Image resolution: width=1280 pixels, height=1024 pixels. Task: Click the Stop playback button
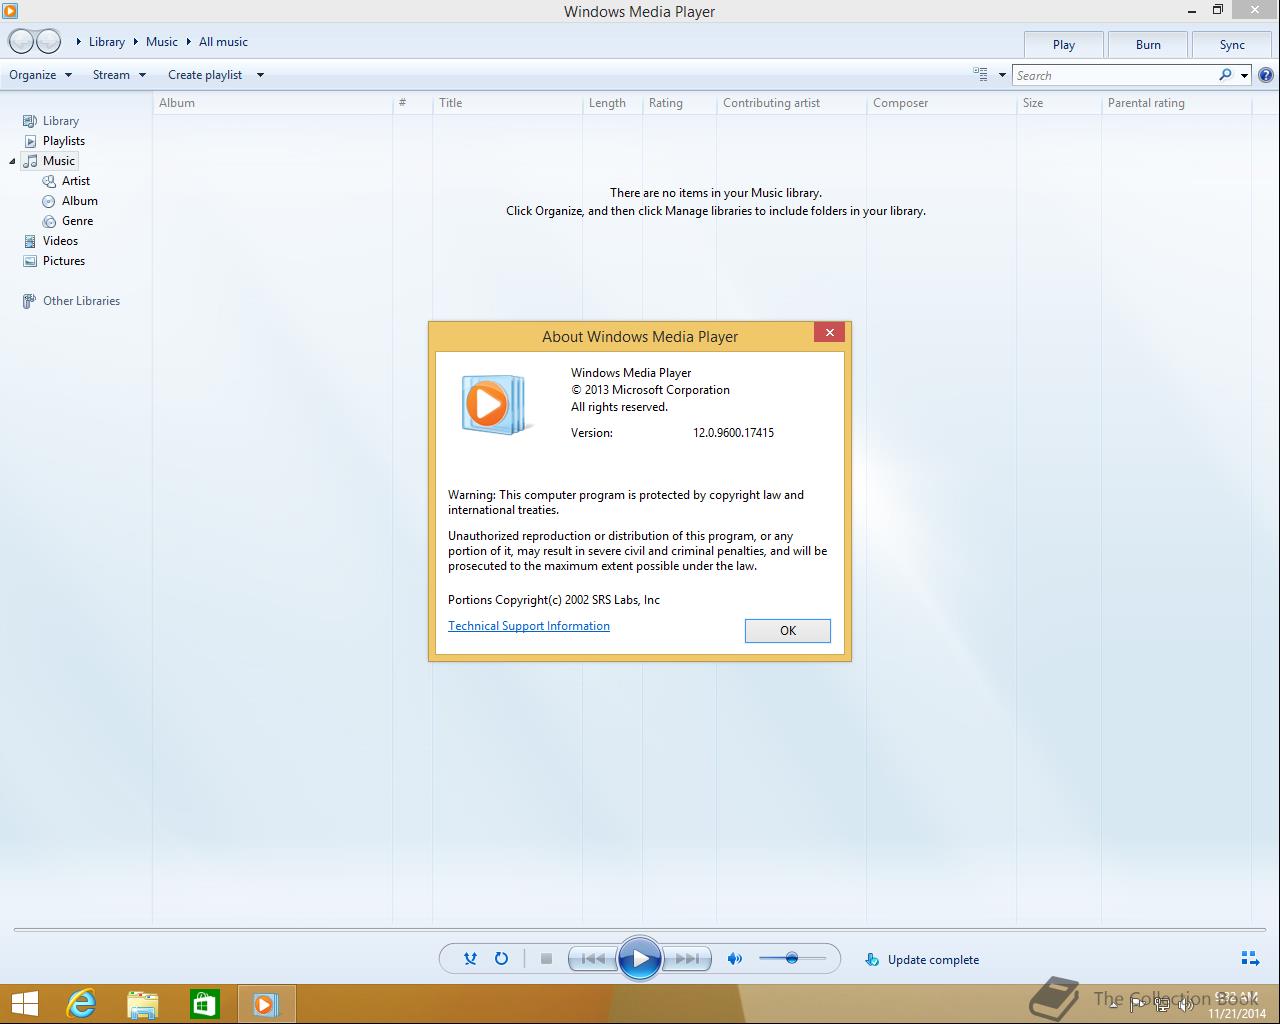pos(546,959)
